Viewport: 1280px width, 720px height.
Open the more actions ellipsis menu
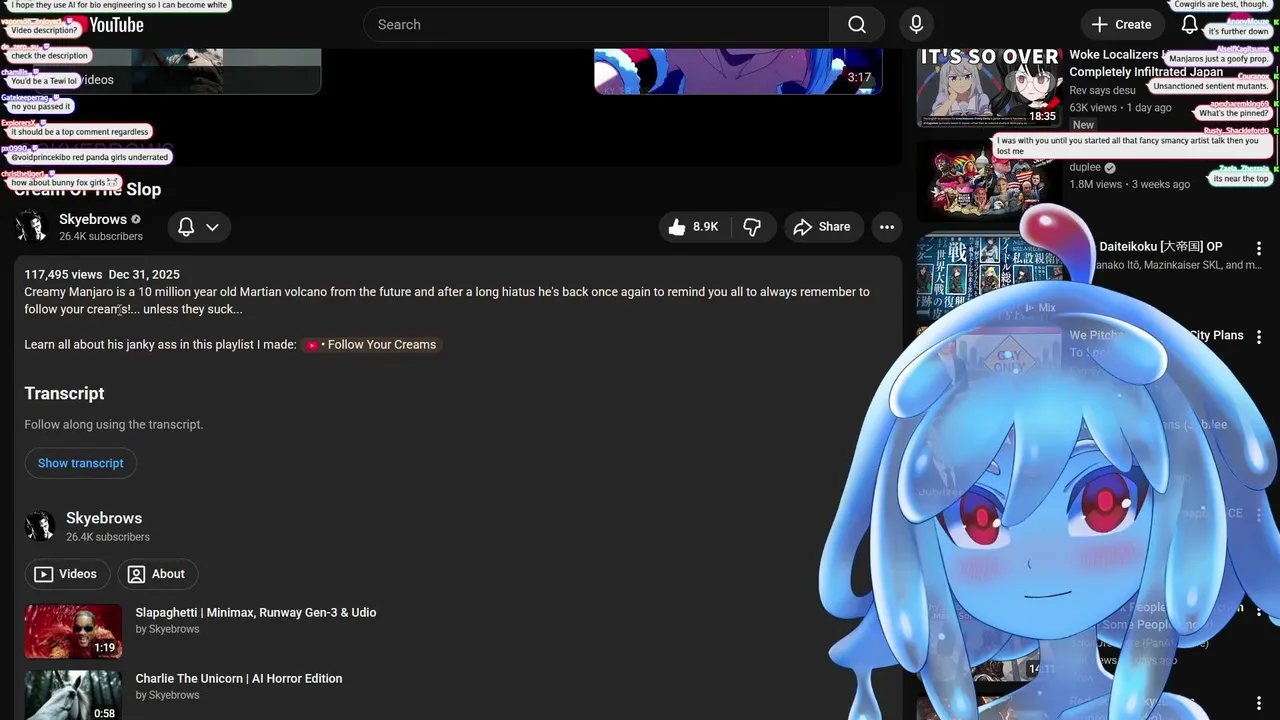pos(887,227)
